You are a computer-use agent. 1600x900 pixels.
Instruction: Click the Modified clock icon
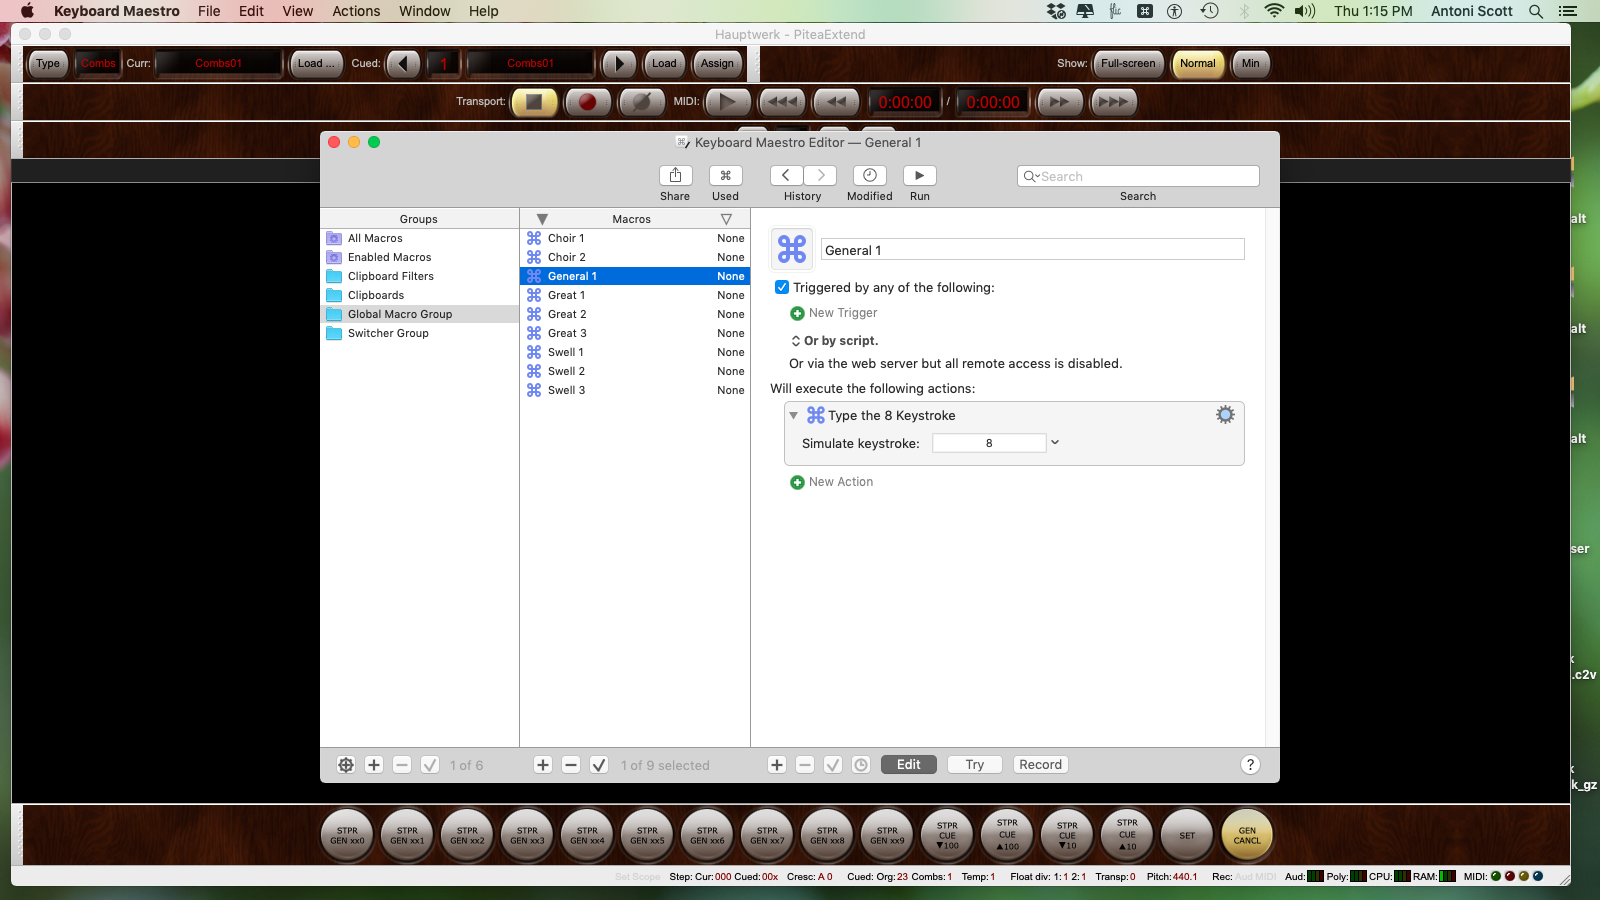[870, 175]
